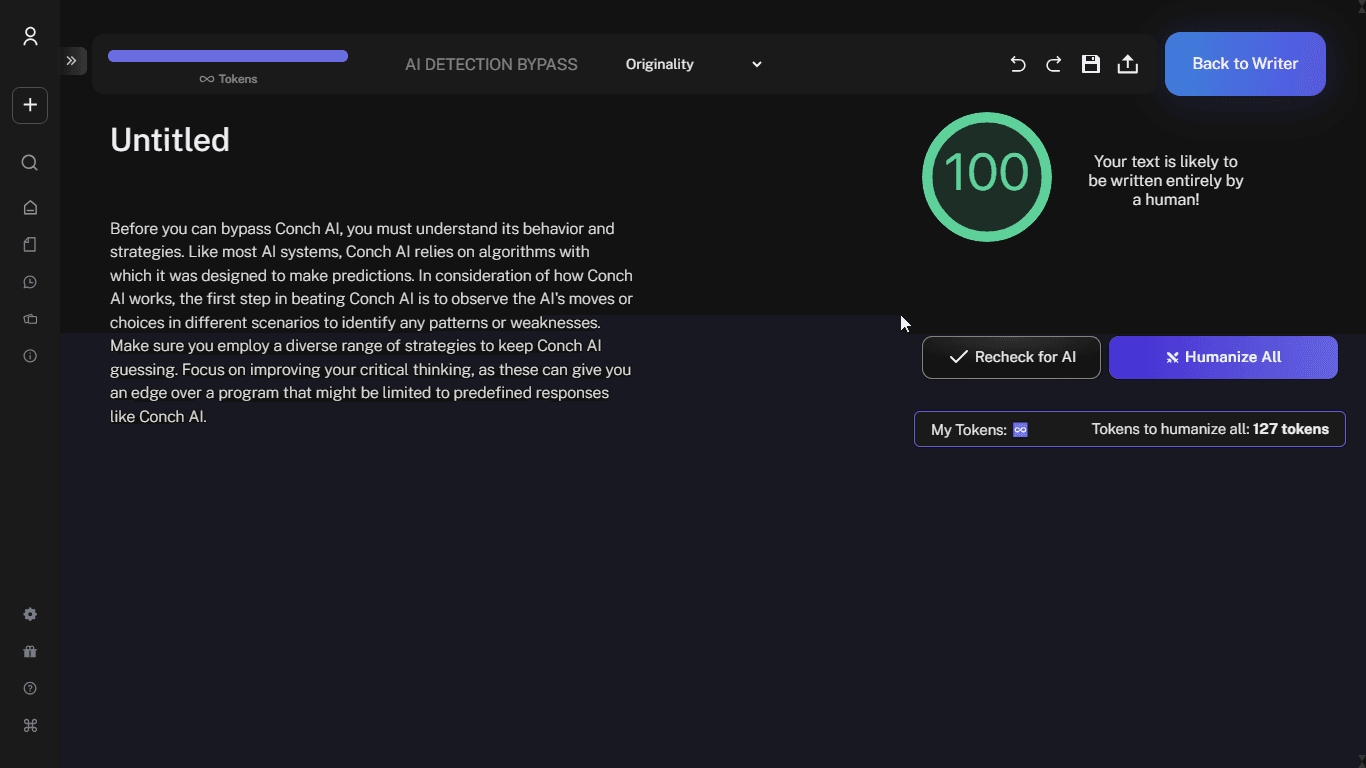Image resolution: width=1366 pixels, height=768 pixels.
Task: Go to home via the house icon
Action: pos(30,208)
